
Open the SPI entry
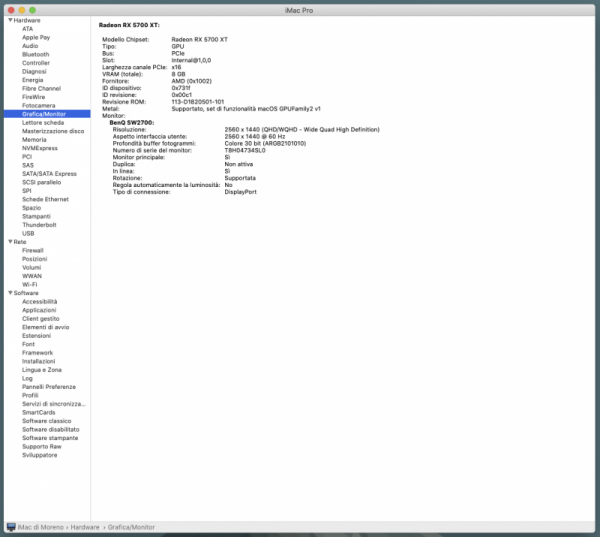tap(26, 191)
